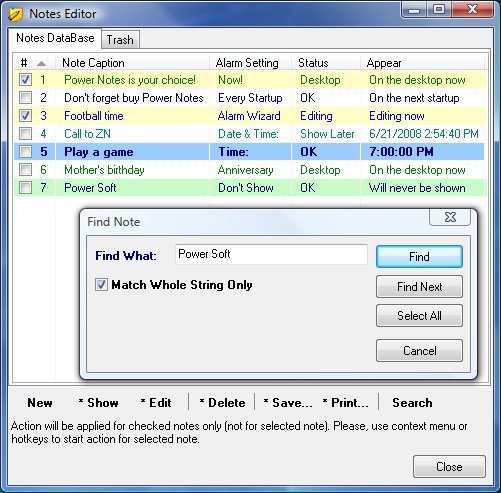Check the box for note 7 Power Soft
Image resolution: width=501 pixels, height=493 pixels.
tap(25, 188)
